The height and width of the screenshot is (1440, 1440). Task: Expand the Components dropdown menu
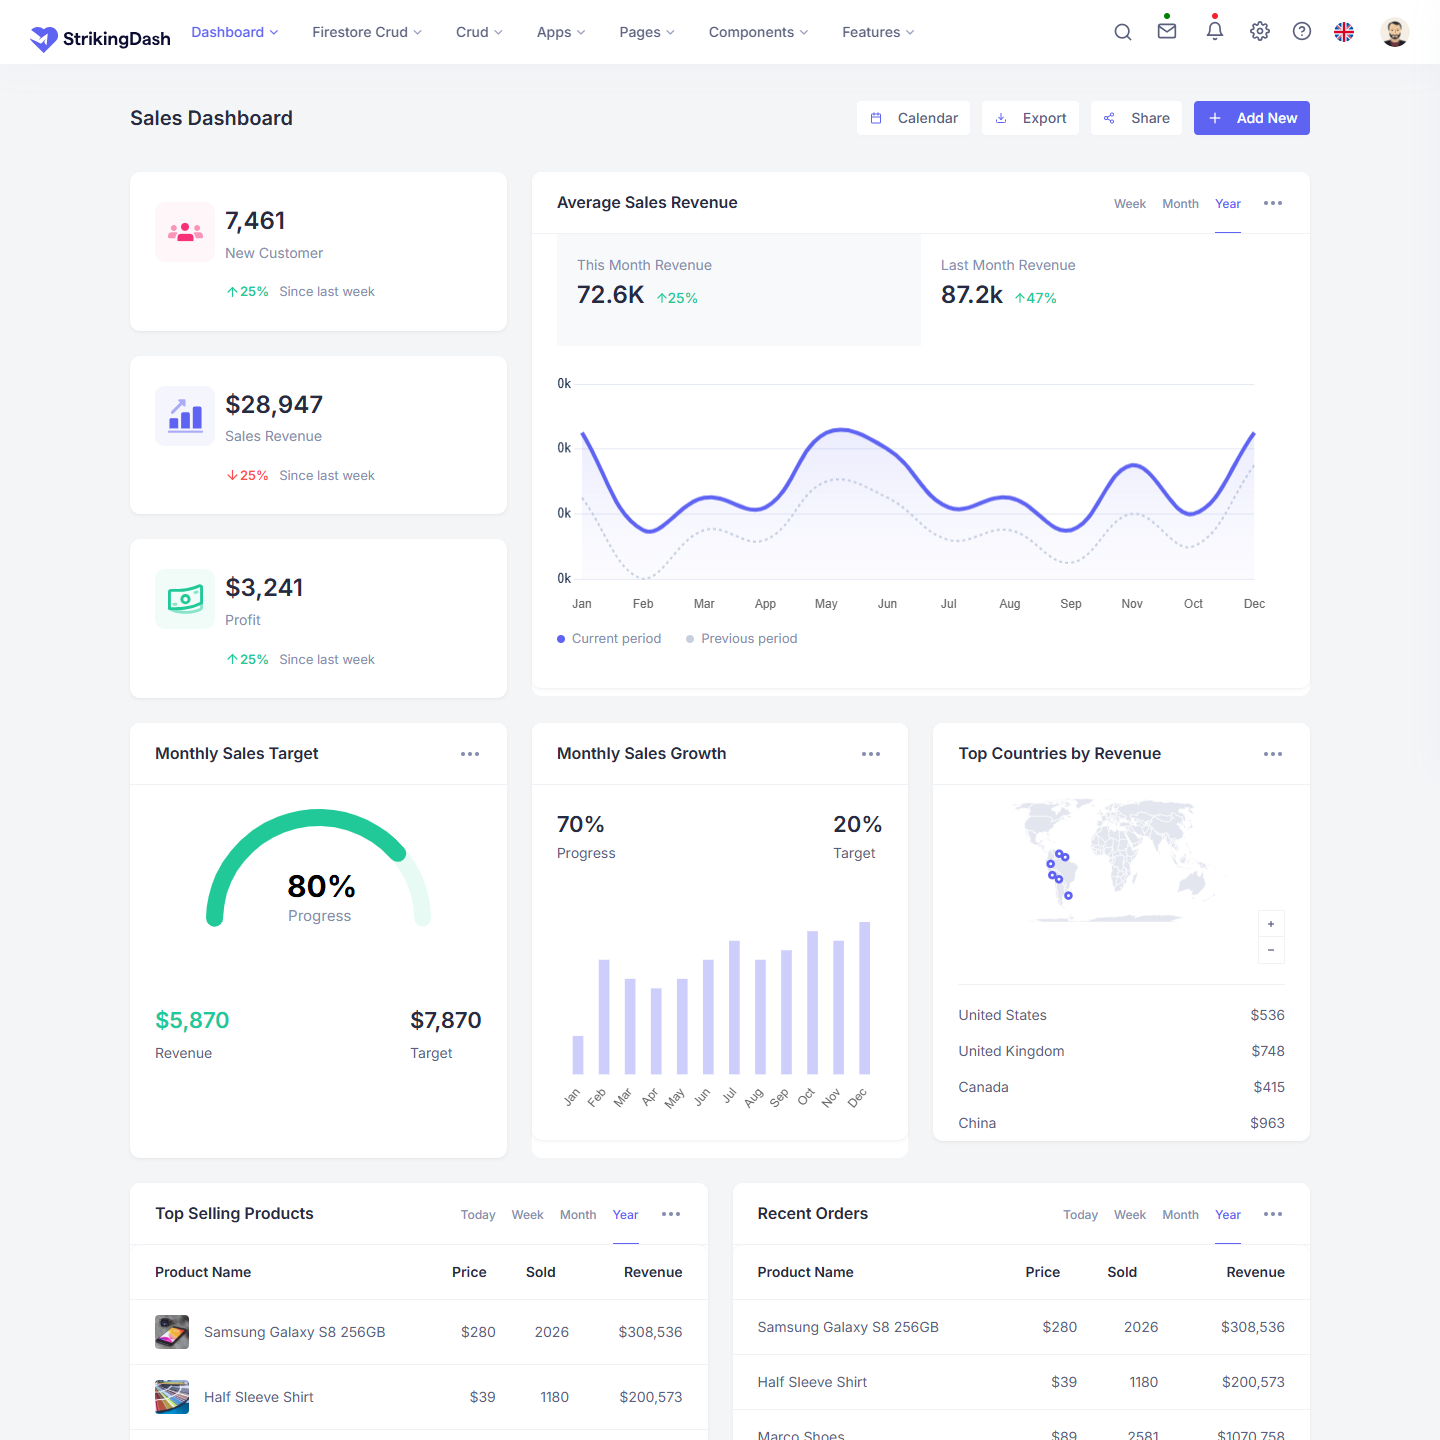tap(758, 32)
